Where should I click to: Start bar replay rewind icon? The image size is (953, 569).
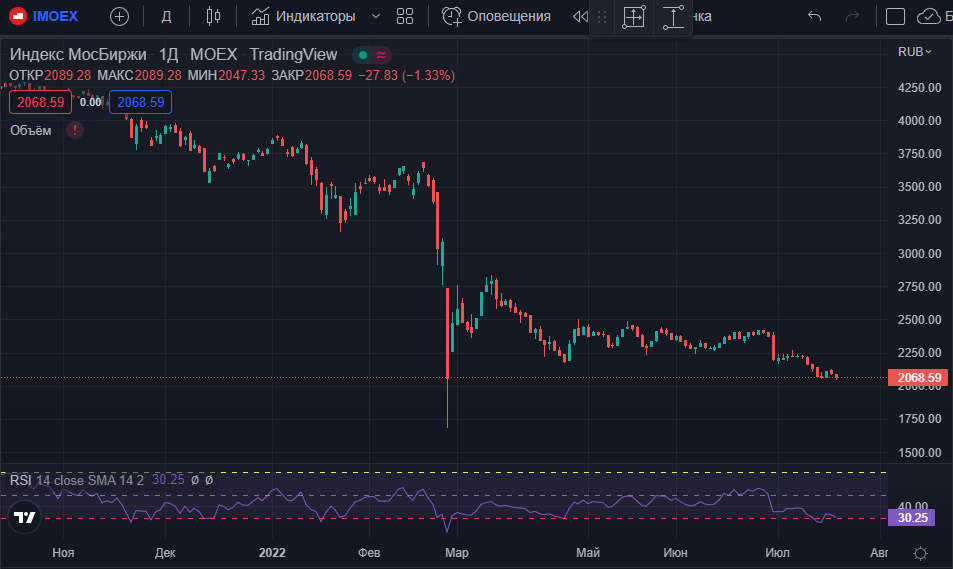click(580, 16)
